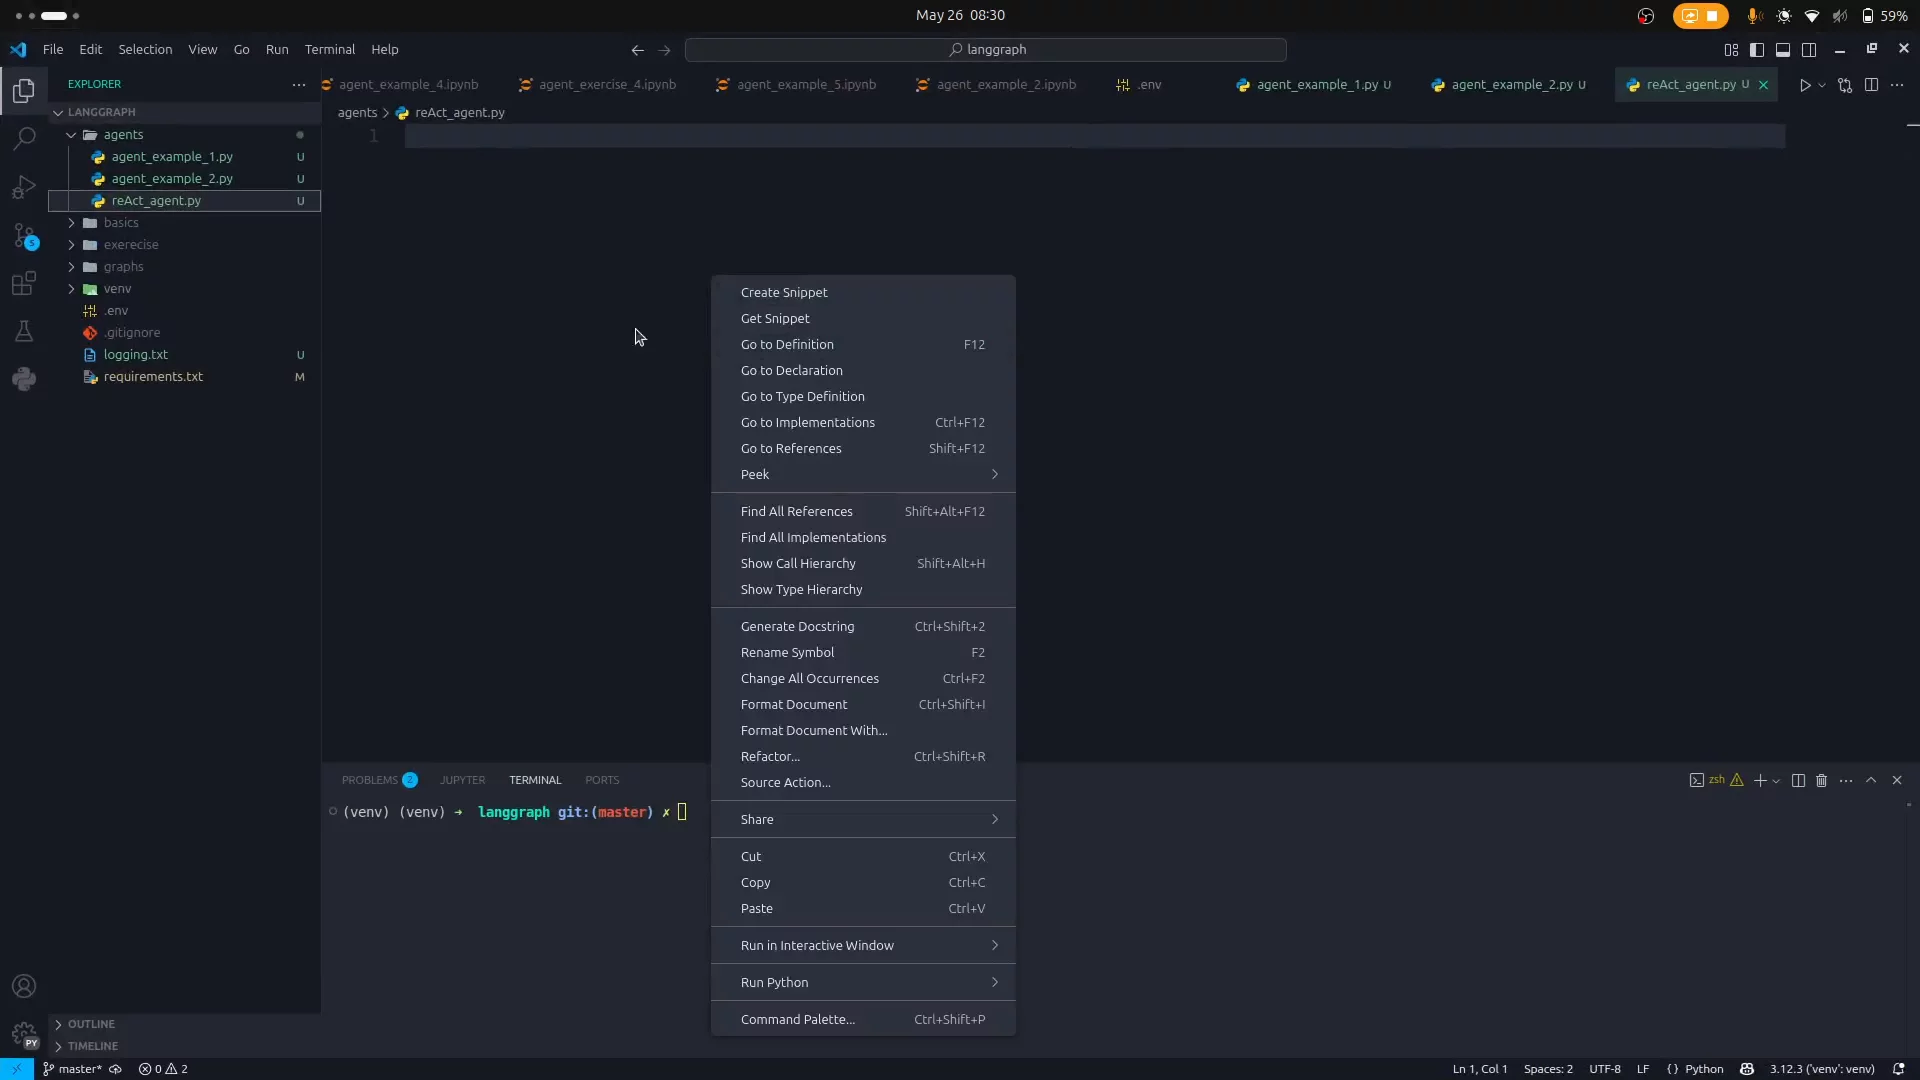Viewport: 1920px width, 1080px height.
Task: Kill terminal with trash icon
Action: tap(1821, 781)
